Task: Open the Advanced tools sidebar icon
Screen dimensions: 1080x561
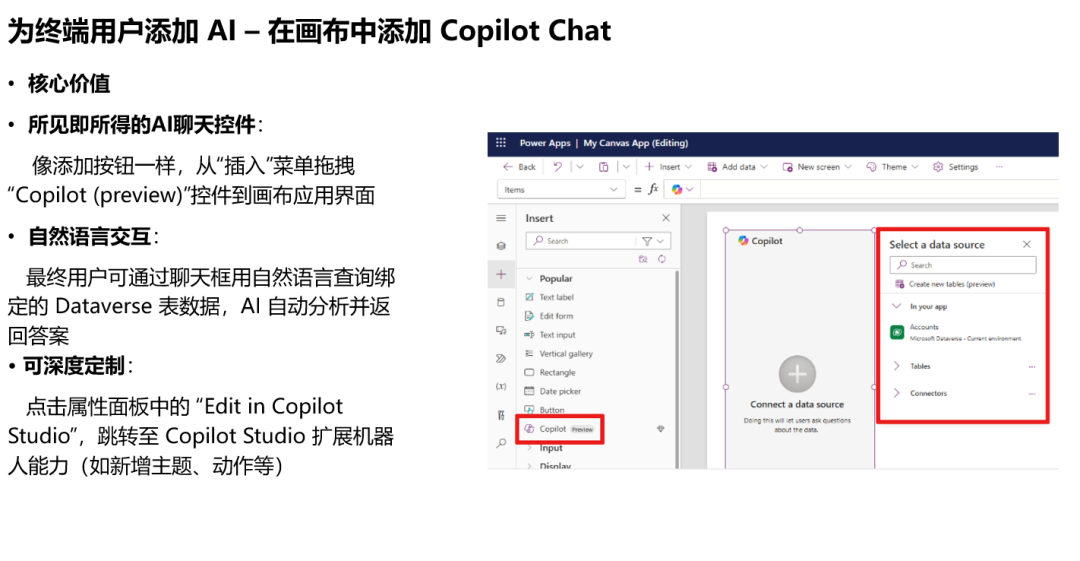Action: point(501,415)
